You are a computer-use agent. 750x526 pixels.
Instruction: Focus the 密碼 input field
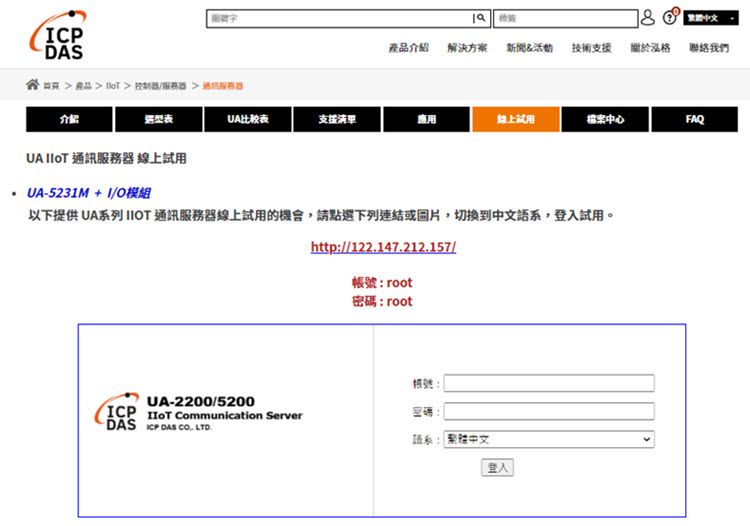pyautogui.click(x=549, y=411)
